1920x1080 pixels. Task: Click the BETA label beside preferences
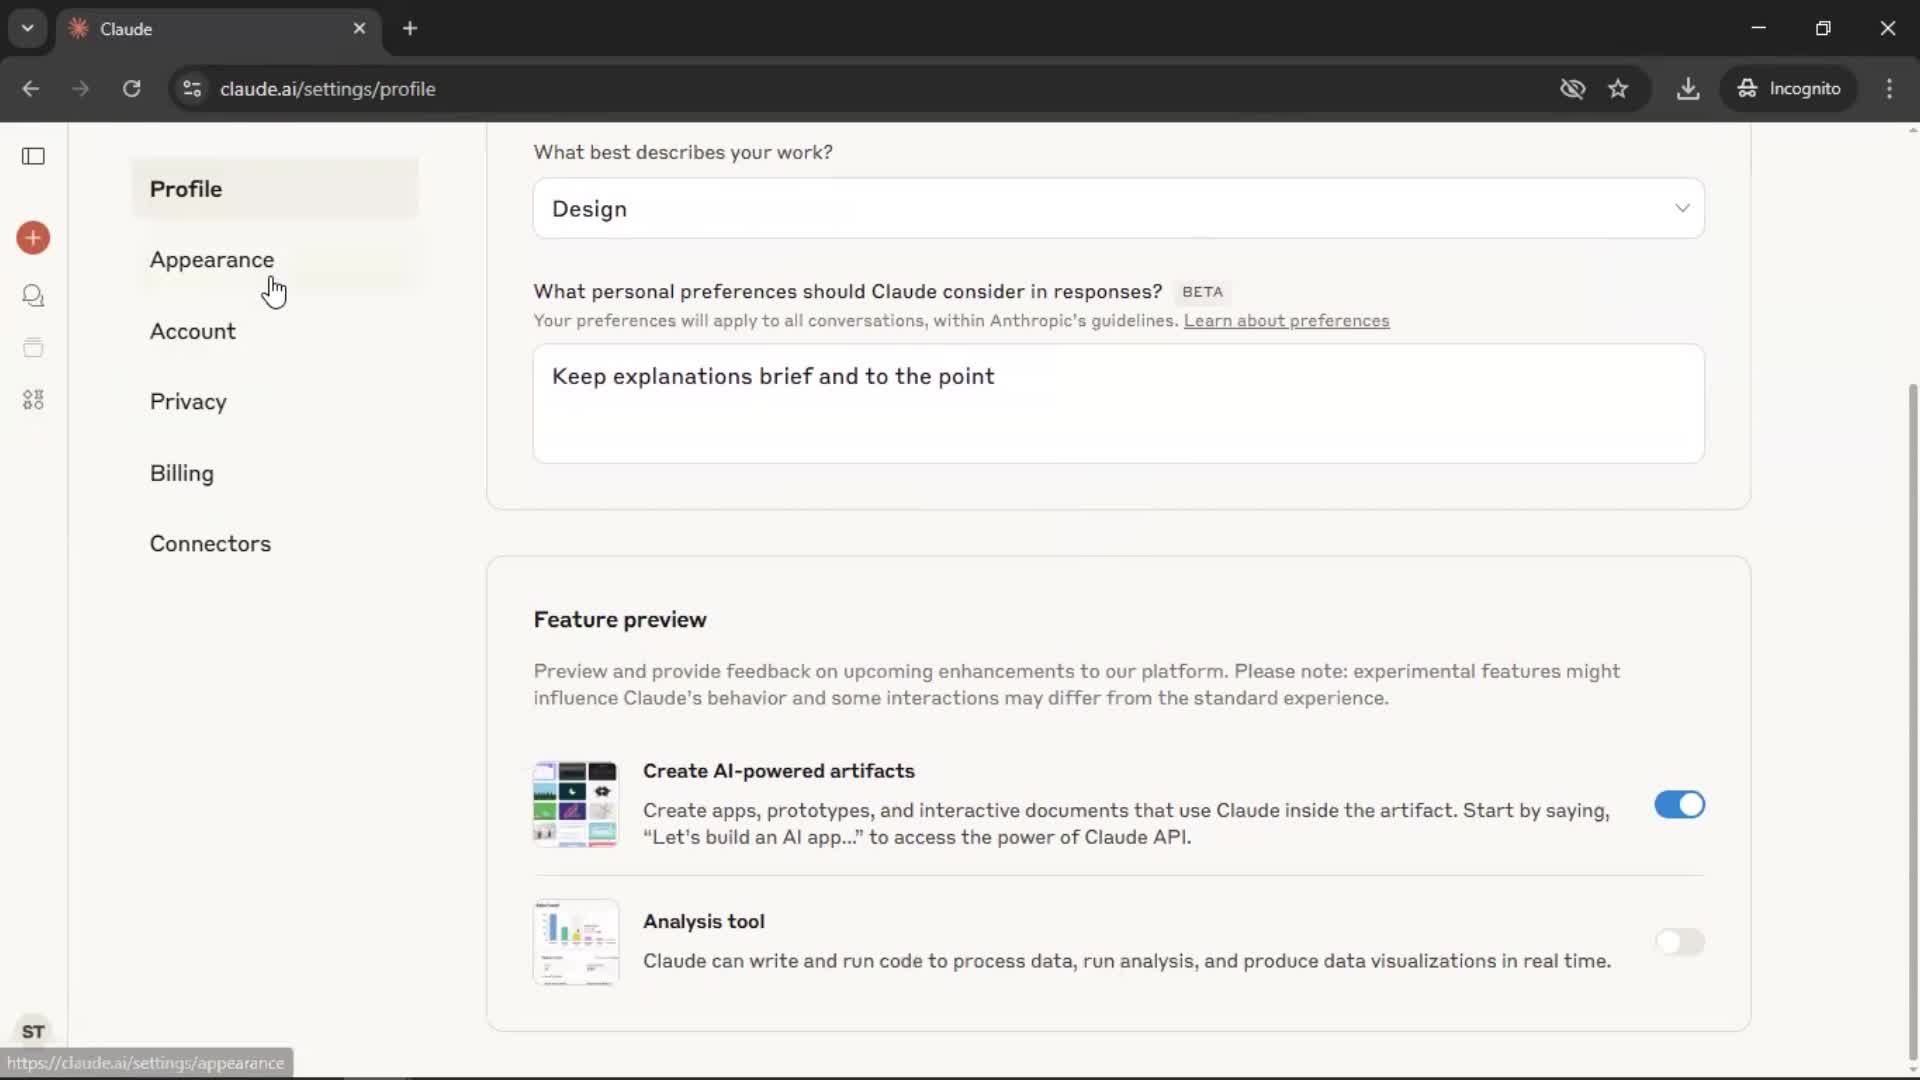tap(1202, 292)
